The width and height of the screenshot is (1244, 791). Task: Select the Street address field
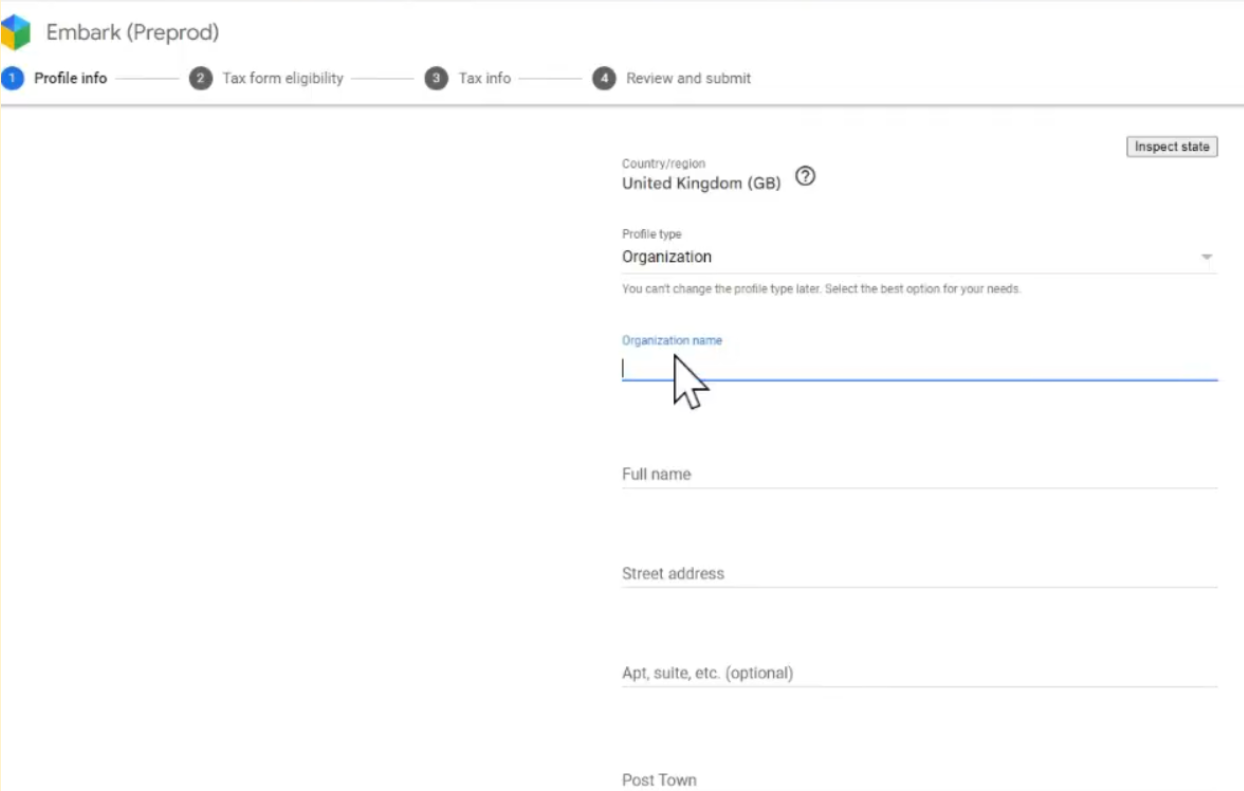tap(918, 573)
